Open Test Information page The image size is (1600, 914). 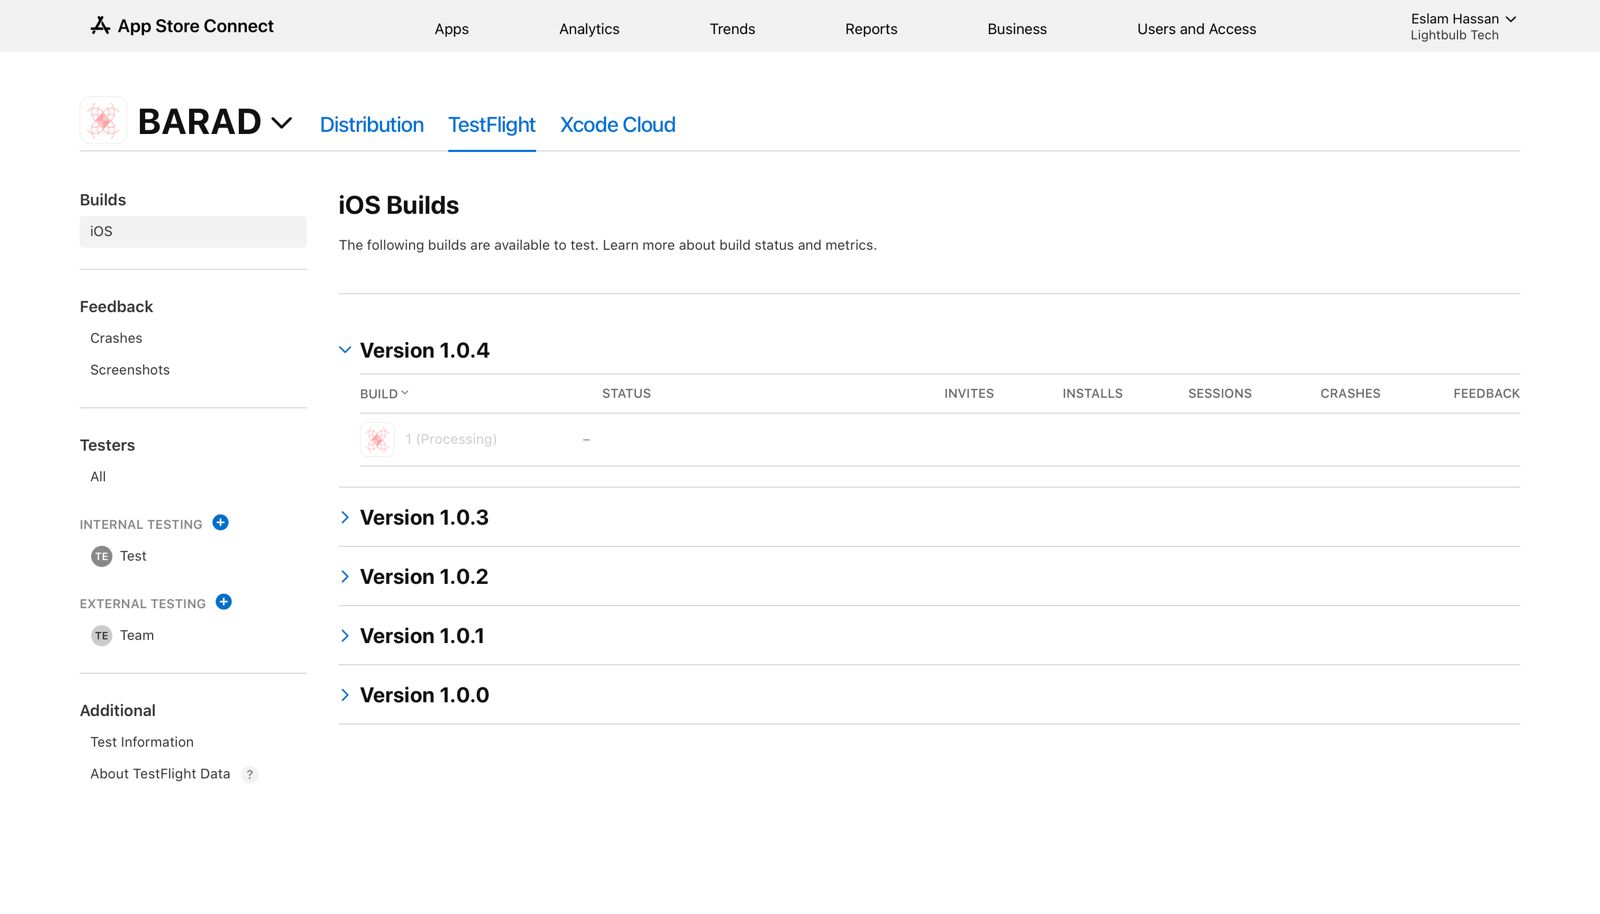point(142,742)
